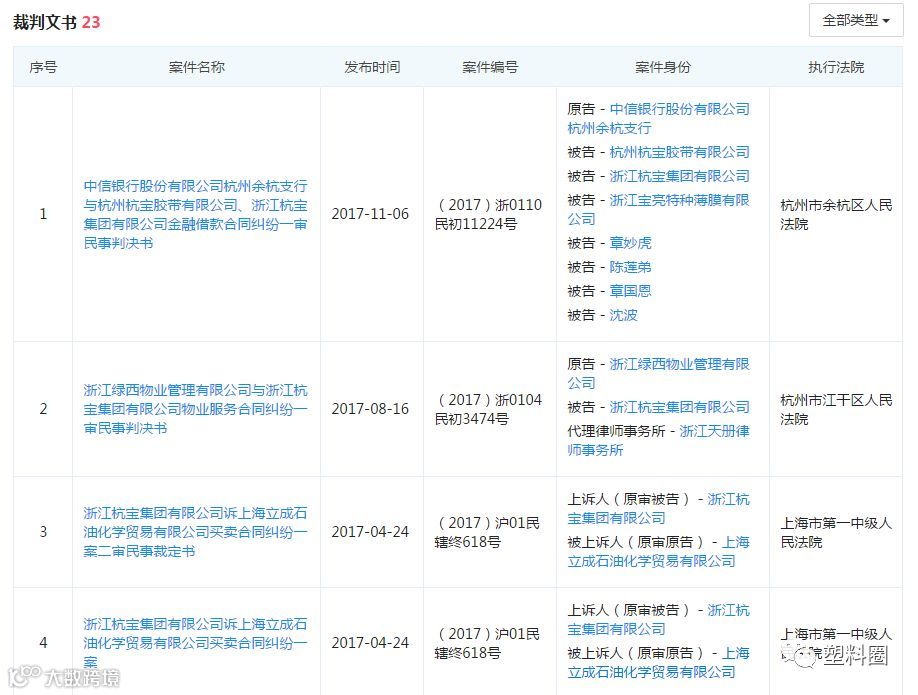Click appellee 上海立成石油化学贸易有限公司 in row 3
This screenshot has width=918, height=695.
click(x=659, y=552)
